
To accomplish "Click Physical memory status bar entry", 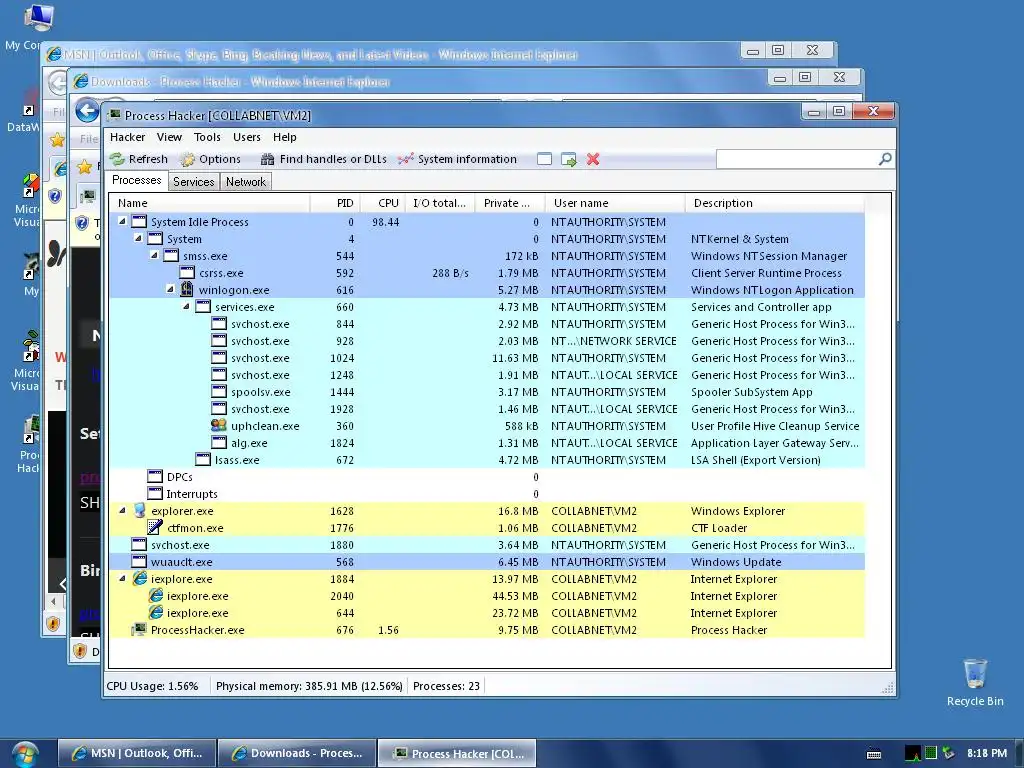I will (x=309, y=686).
